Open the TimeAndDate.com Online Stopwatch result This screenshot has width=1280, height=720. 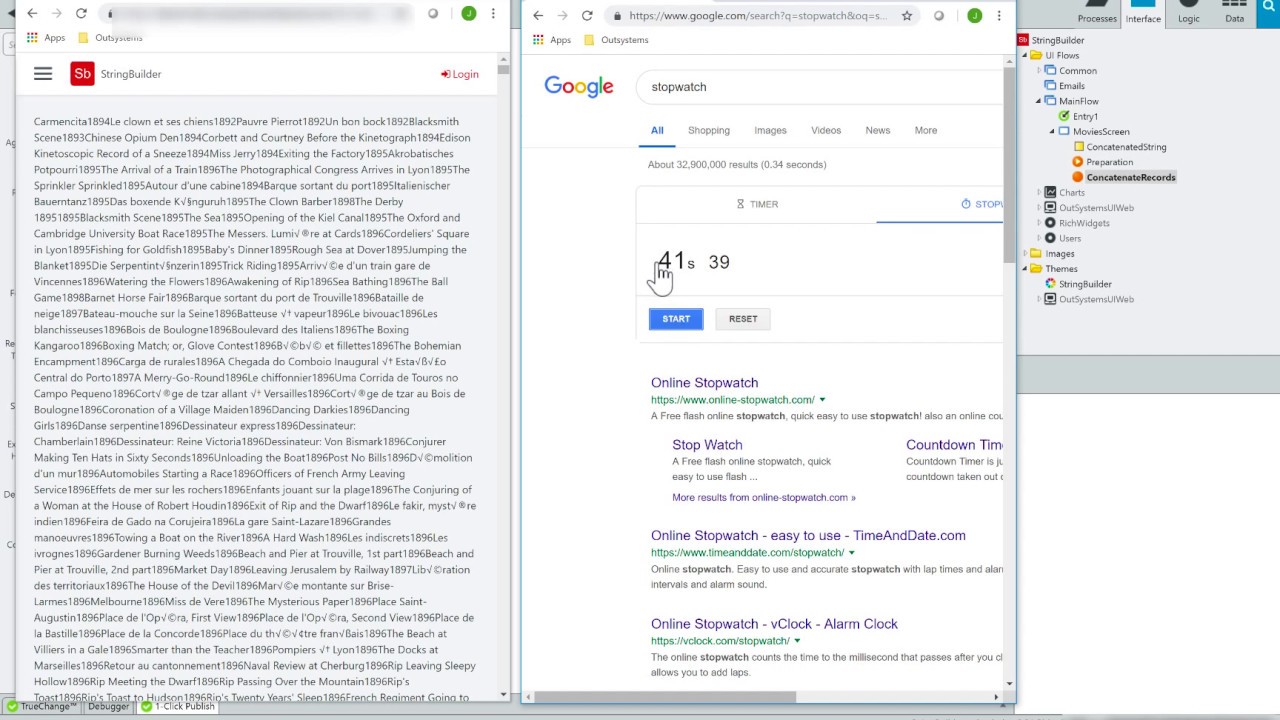(x=808, y=536)
